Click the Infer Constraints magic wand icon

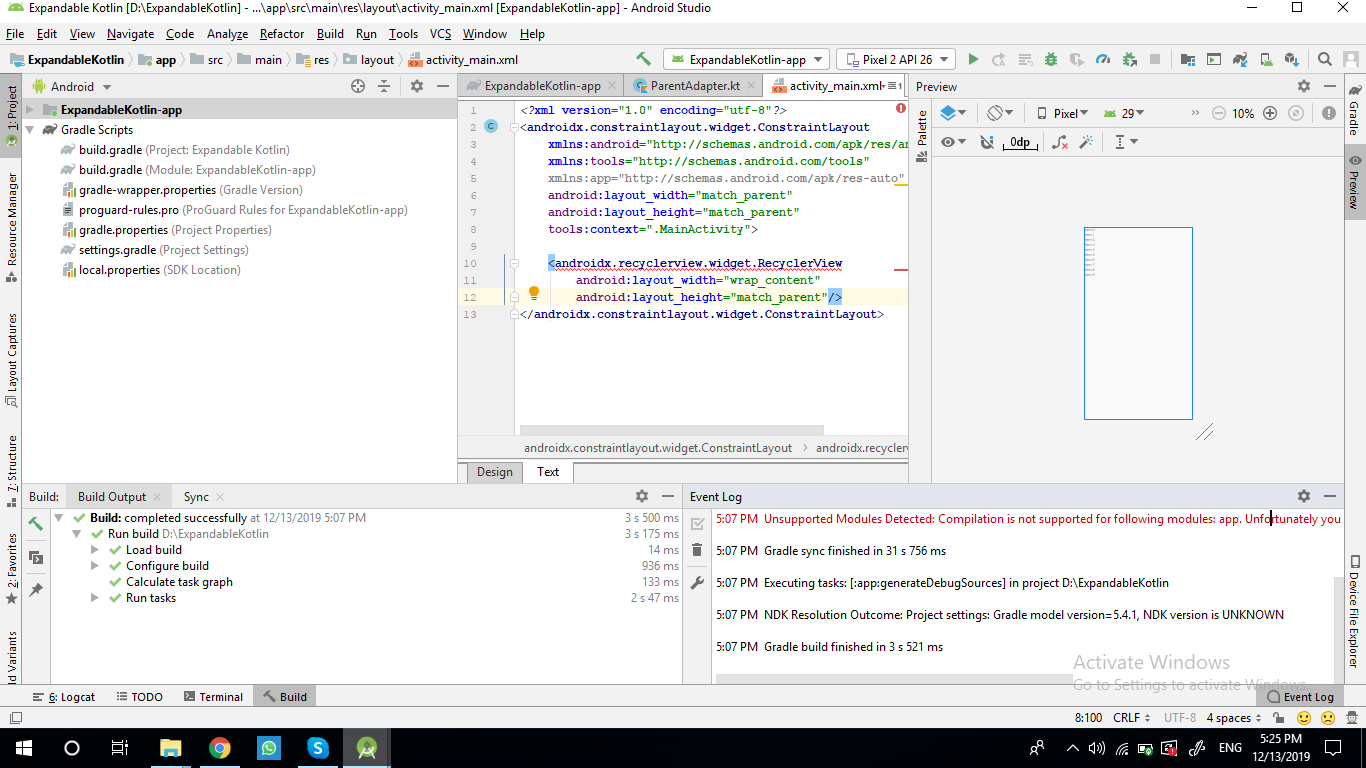(x=1086, y=143)
